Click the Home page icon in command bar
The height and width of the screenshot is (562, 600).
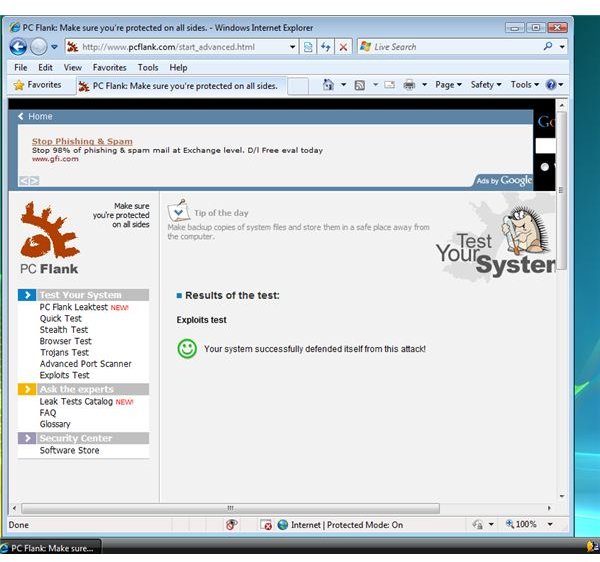pos(328,85)
